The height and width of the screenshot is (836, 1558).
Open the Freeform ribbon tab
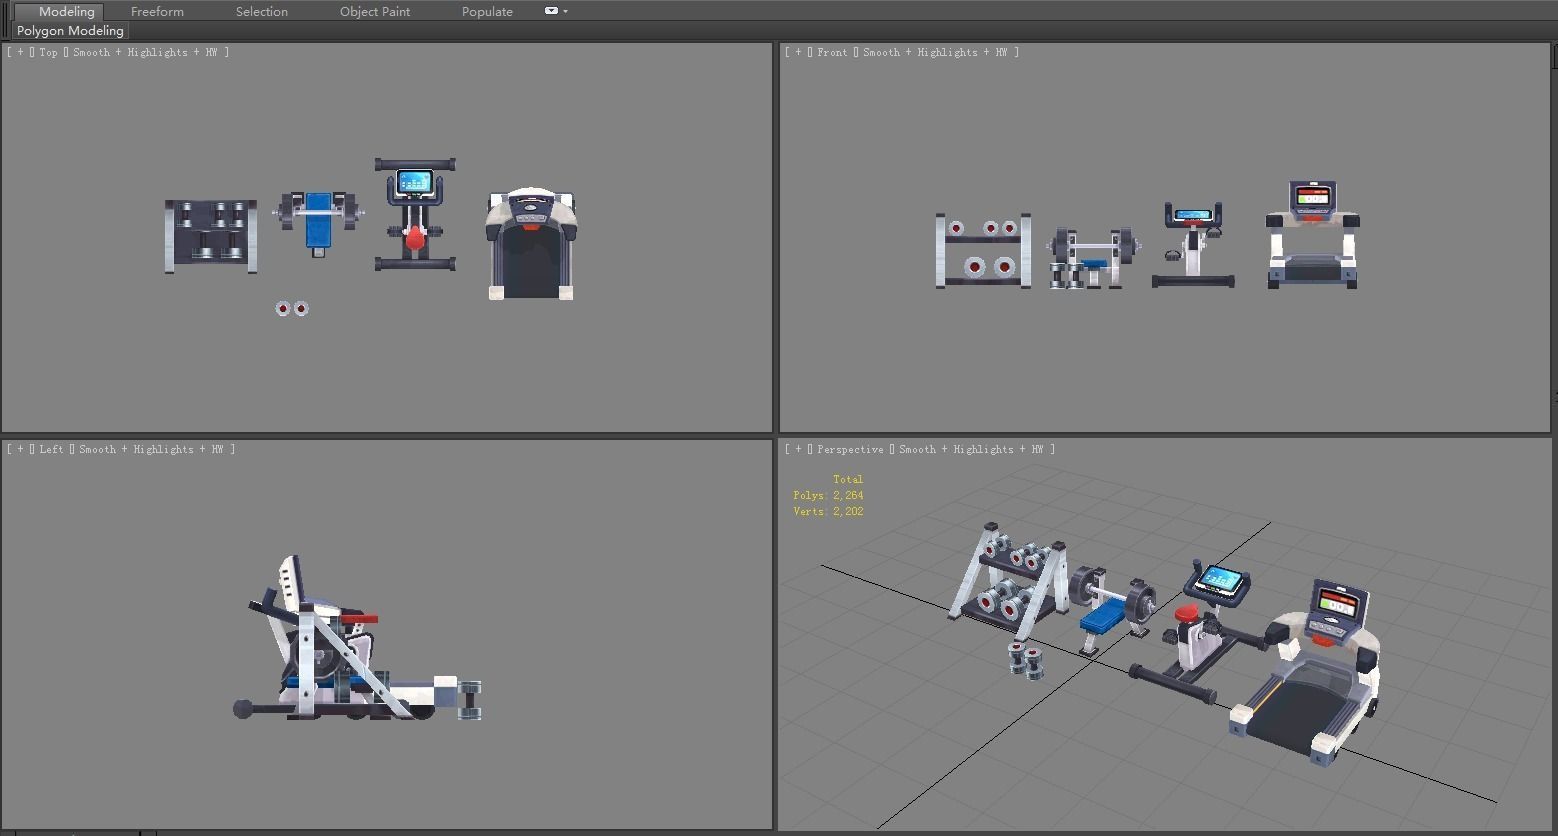coord(157,11)
